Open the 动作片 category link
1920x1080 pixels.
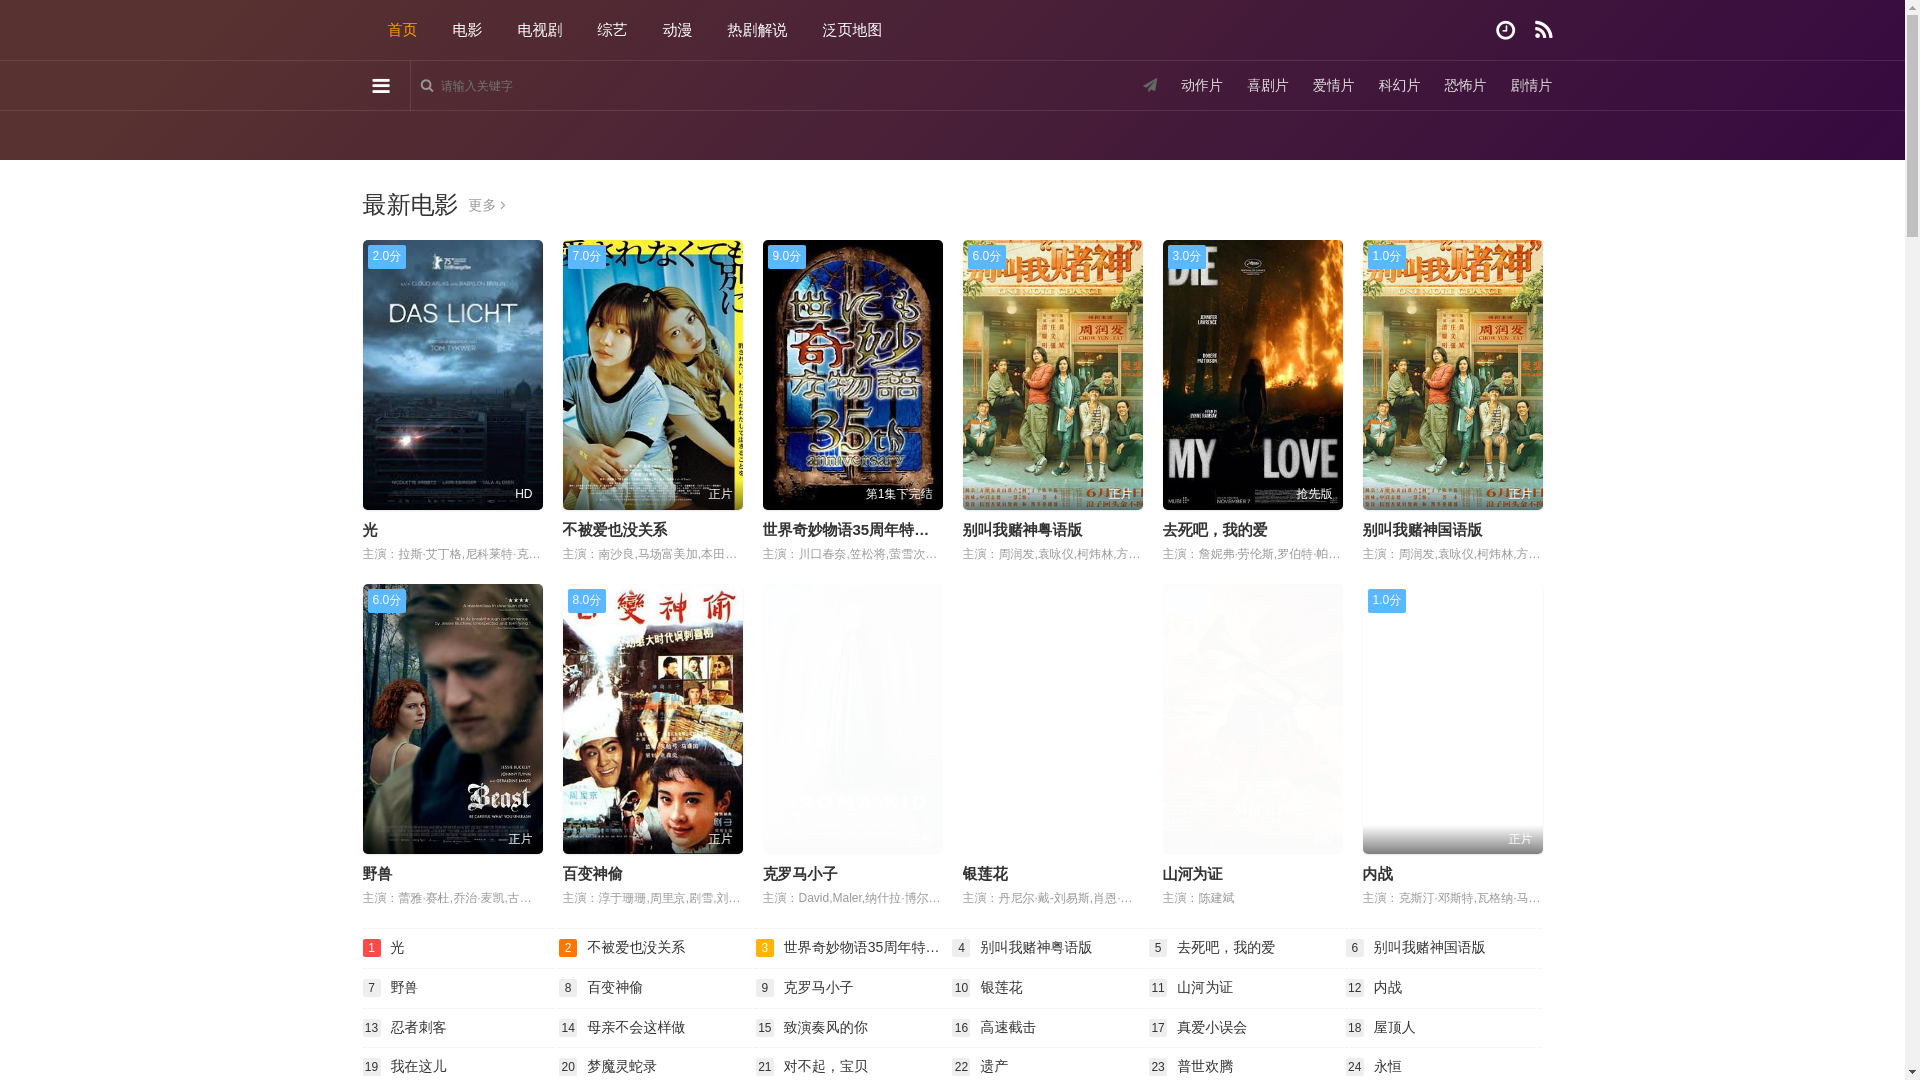[1202, 86]
